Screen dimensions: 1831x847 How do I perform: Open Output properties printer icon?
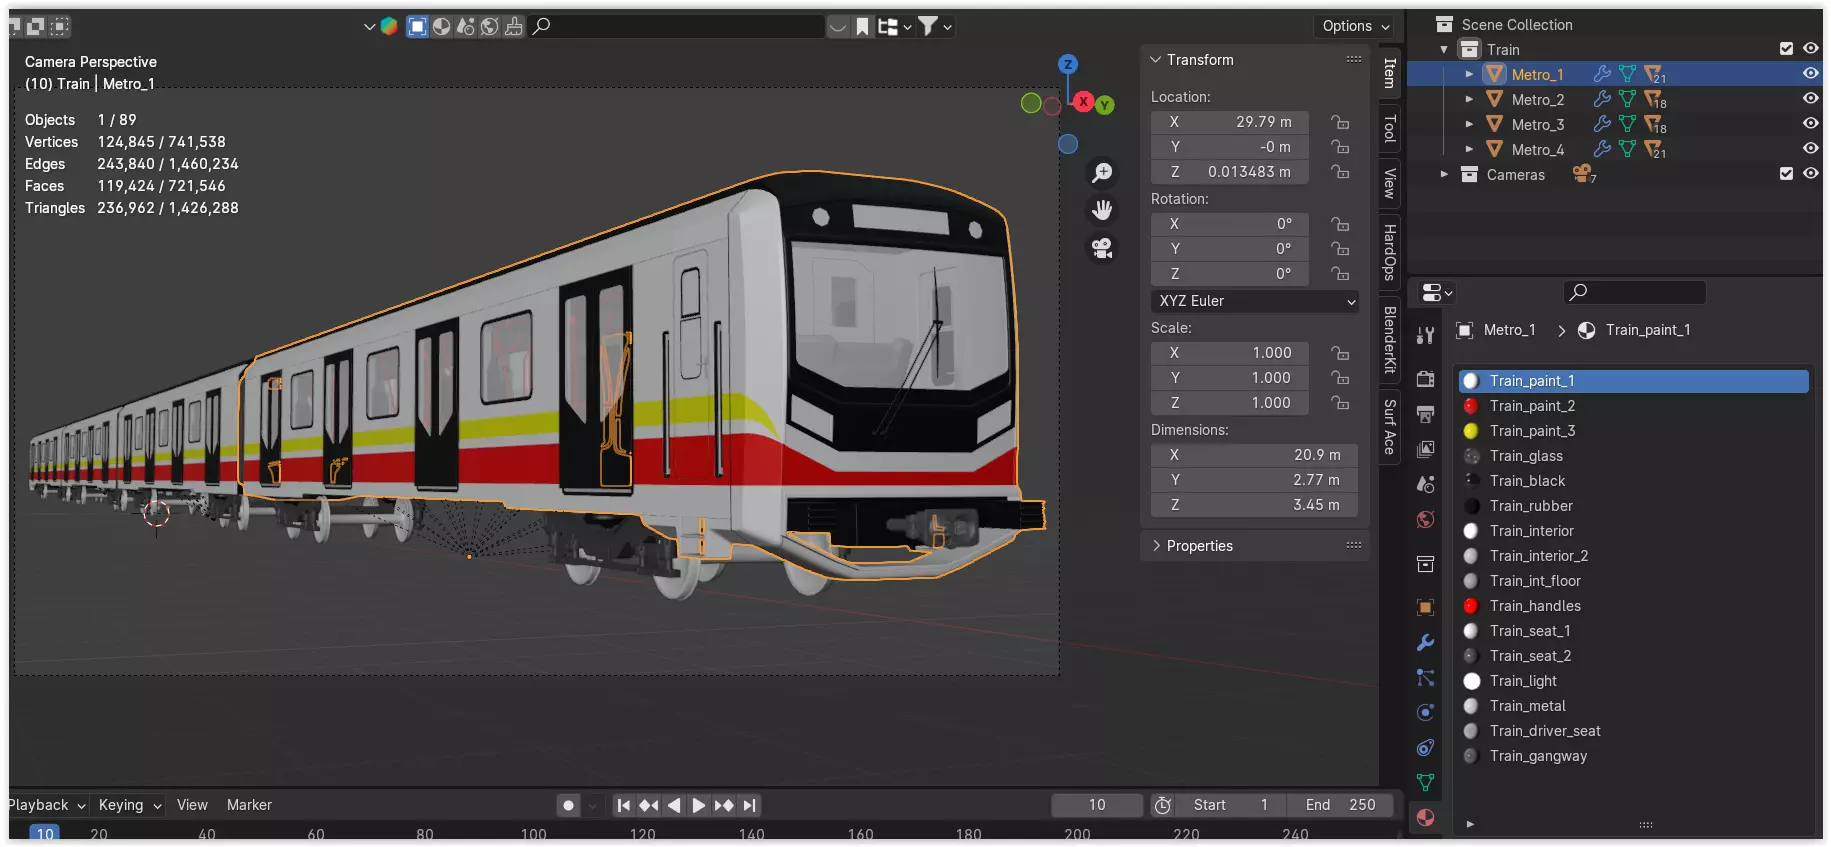1426,414
